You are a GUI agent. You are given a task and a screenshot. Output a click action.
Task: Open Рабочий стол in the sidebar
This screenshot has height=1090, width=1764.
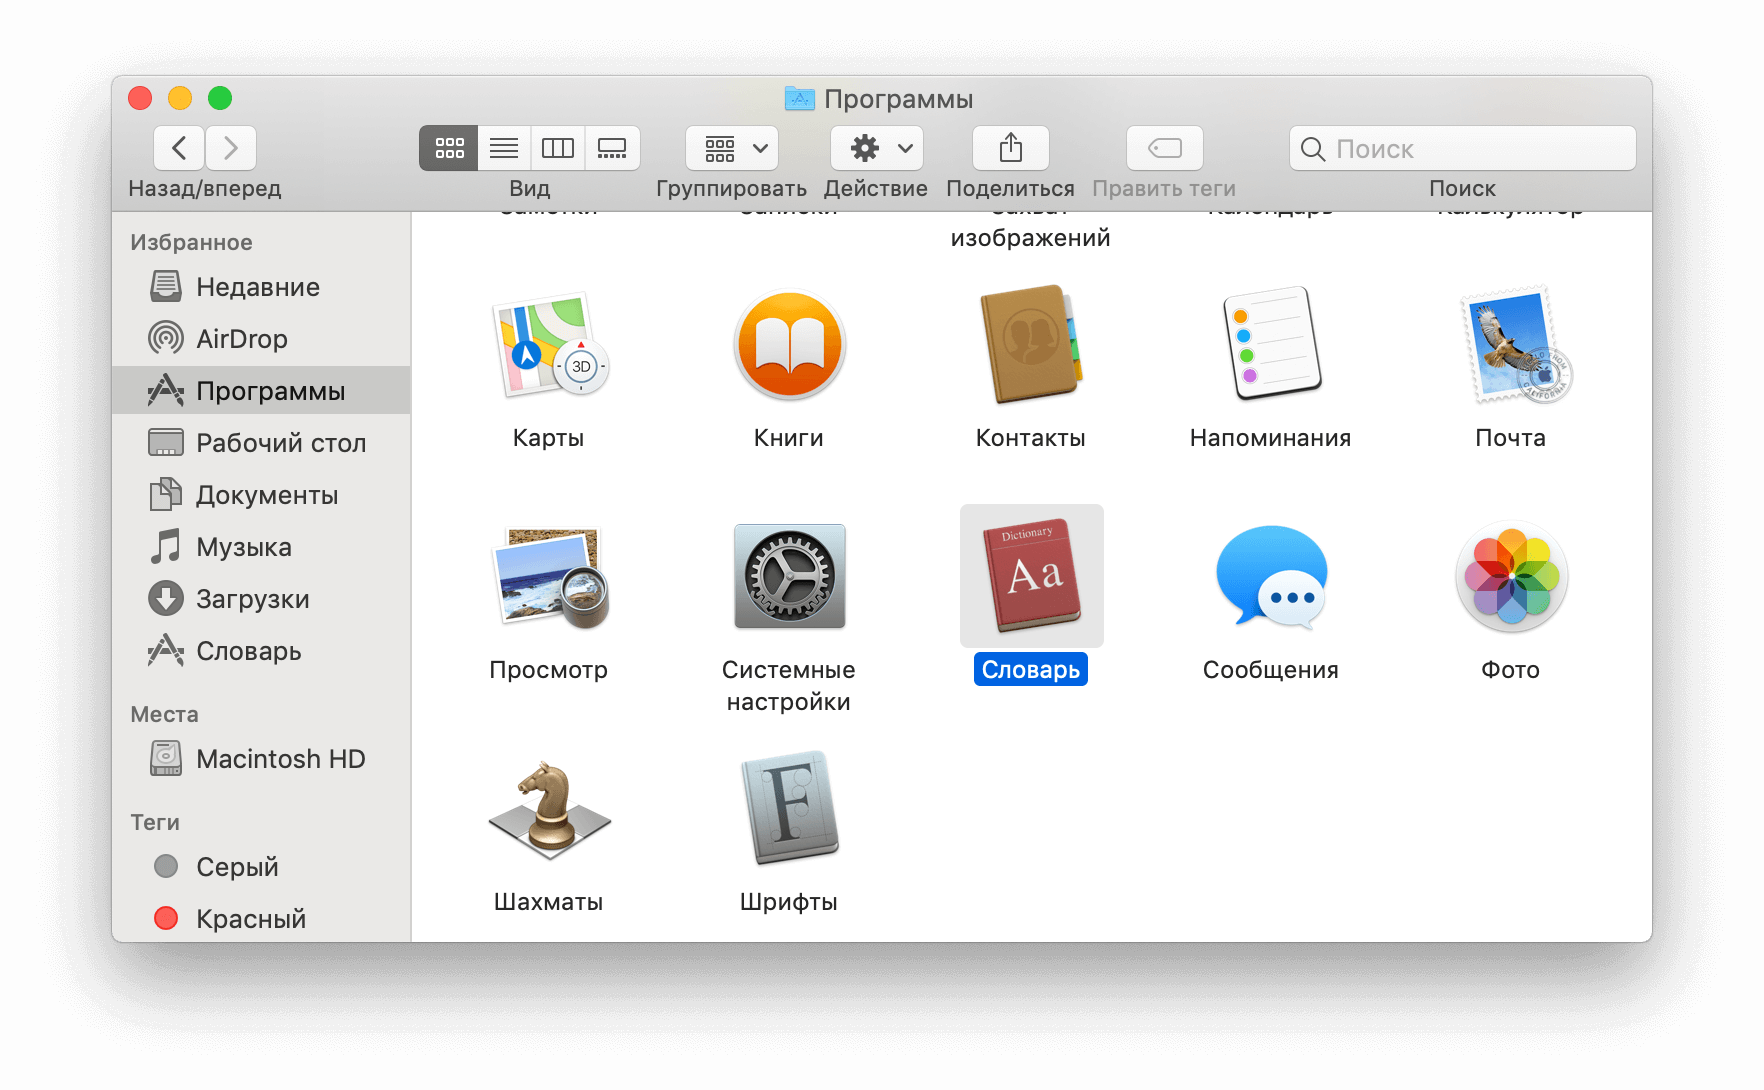[261, 443]
